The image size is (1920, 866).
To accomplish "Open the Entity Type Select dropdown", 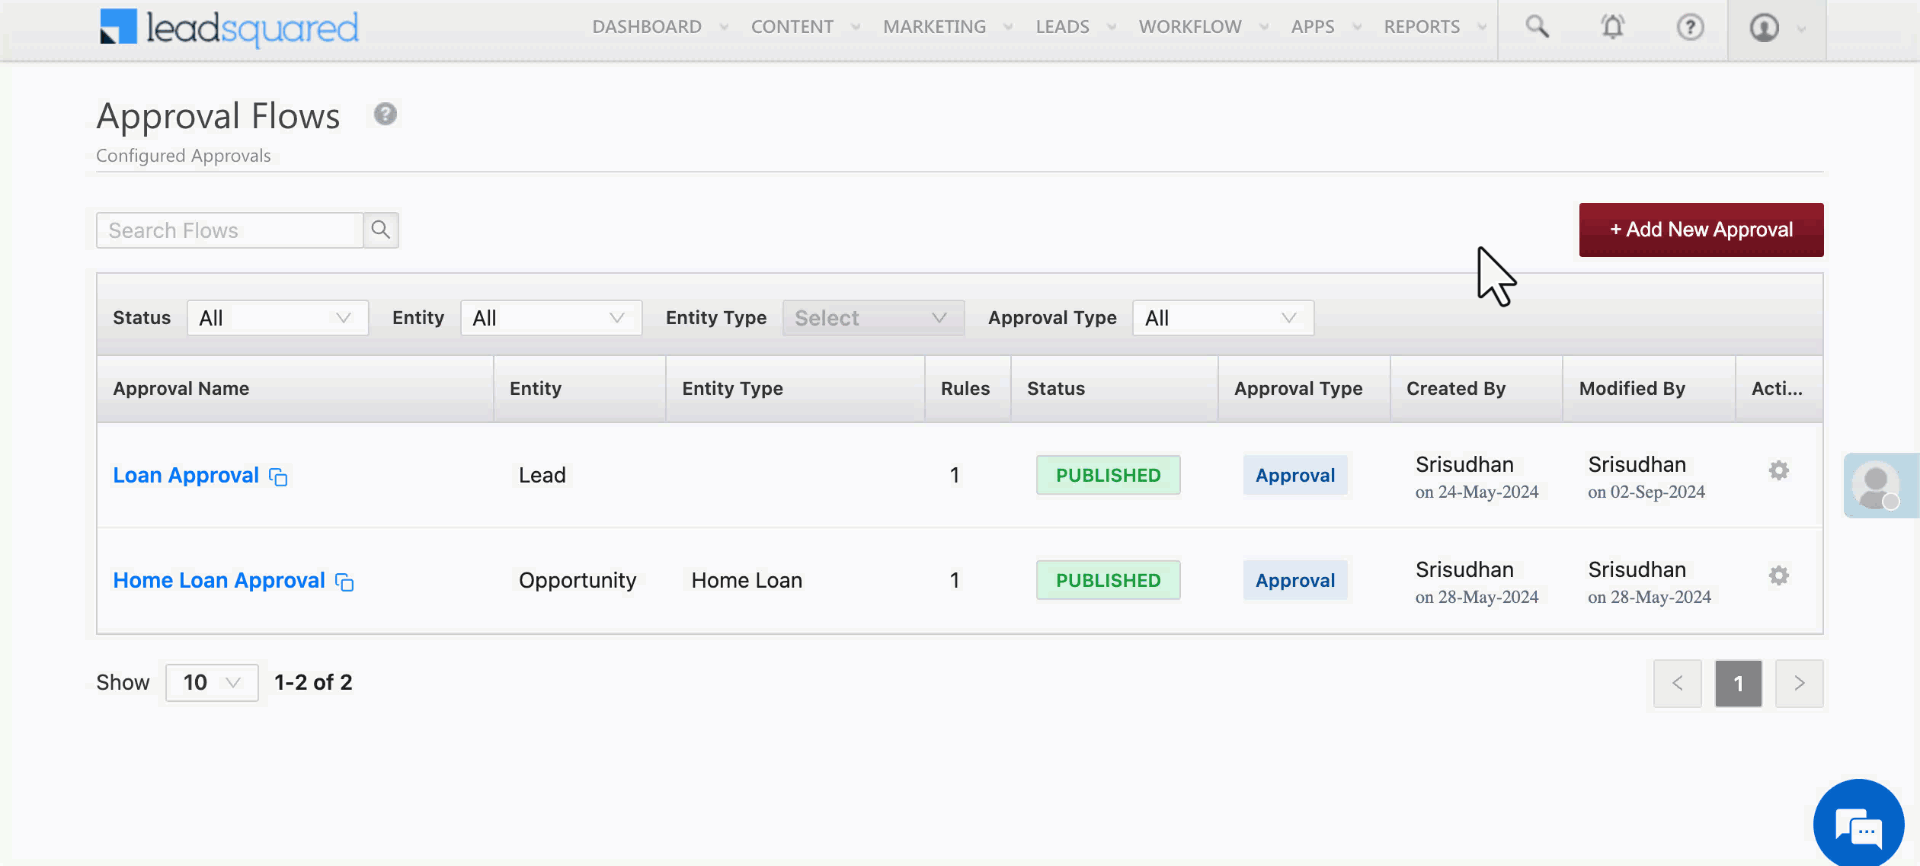I will (x=873, y=318).
